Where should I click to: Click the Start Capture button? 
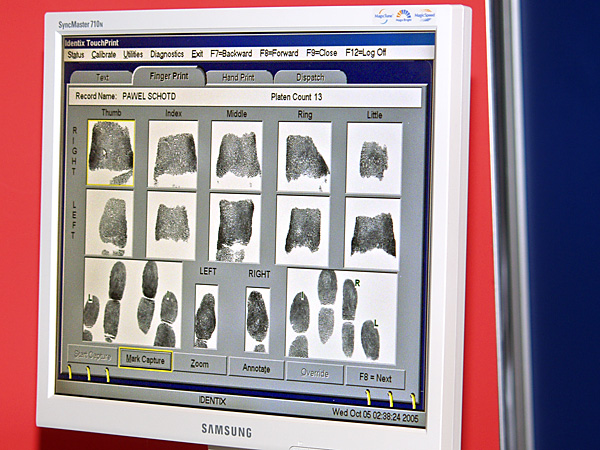coord(92,356)
